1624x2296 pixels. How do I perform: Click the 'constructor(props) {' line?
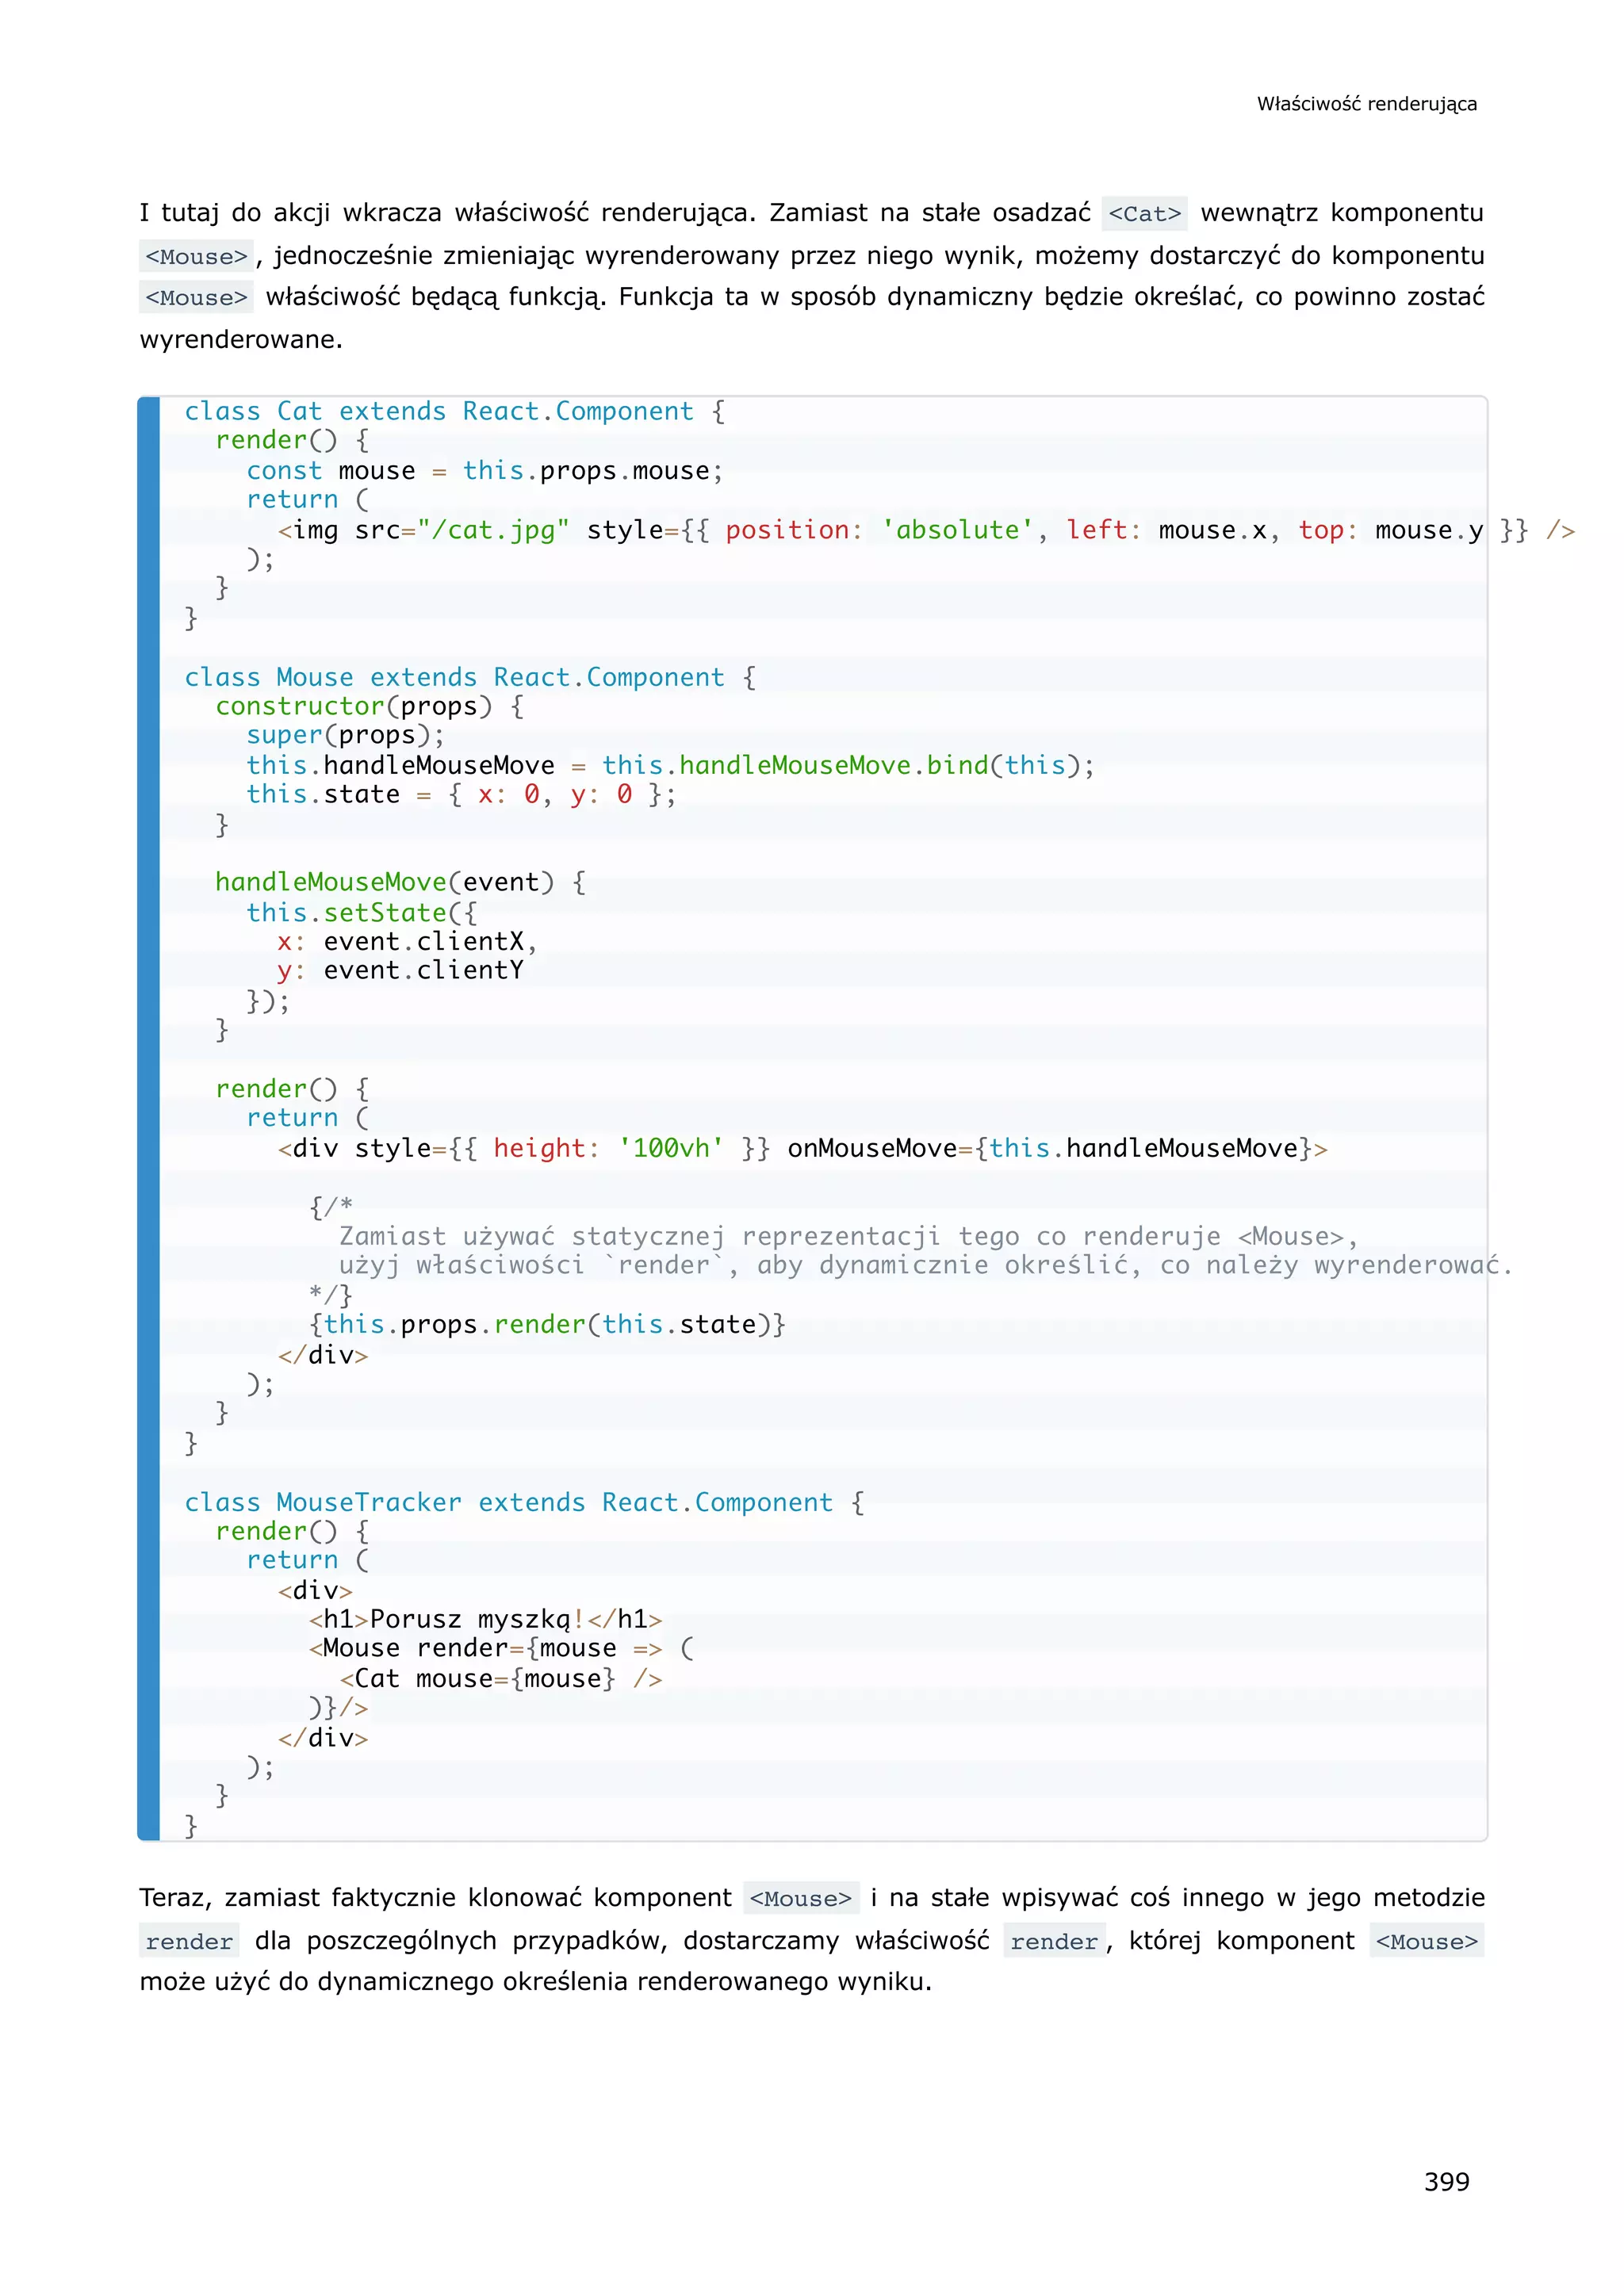point(369,706)
